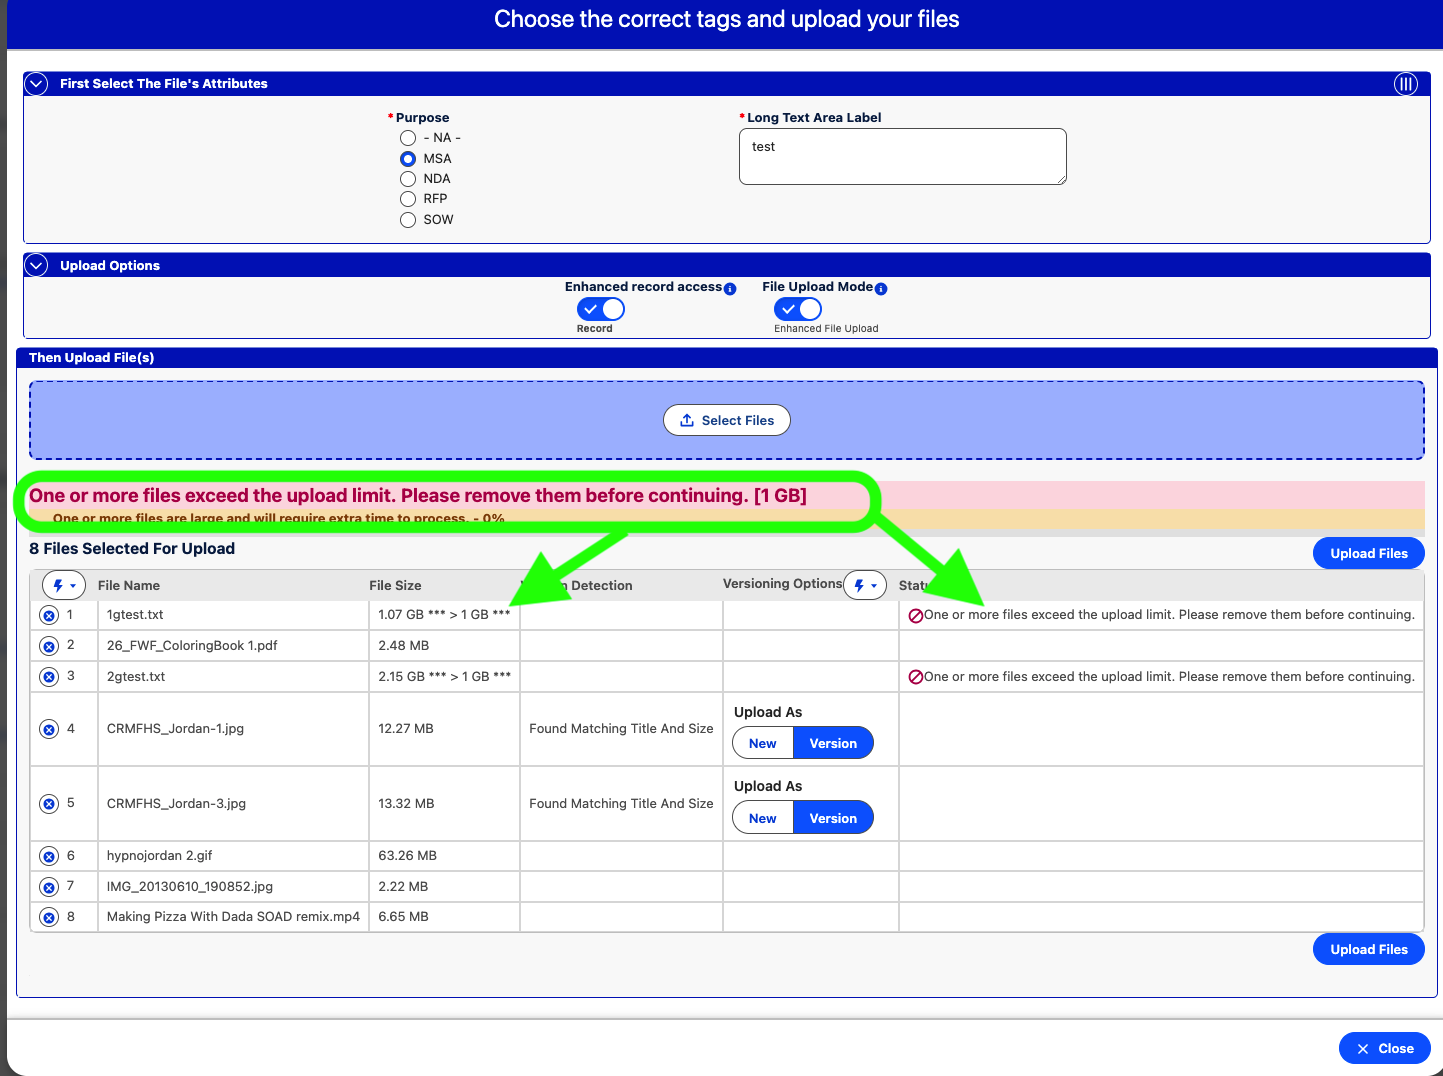Remove hypnojordan 2.gif with its row X icon
This screenshot has width=1443, height=1076.
pyautogui.click(x=49, y=856)
